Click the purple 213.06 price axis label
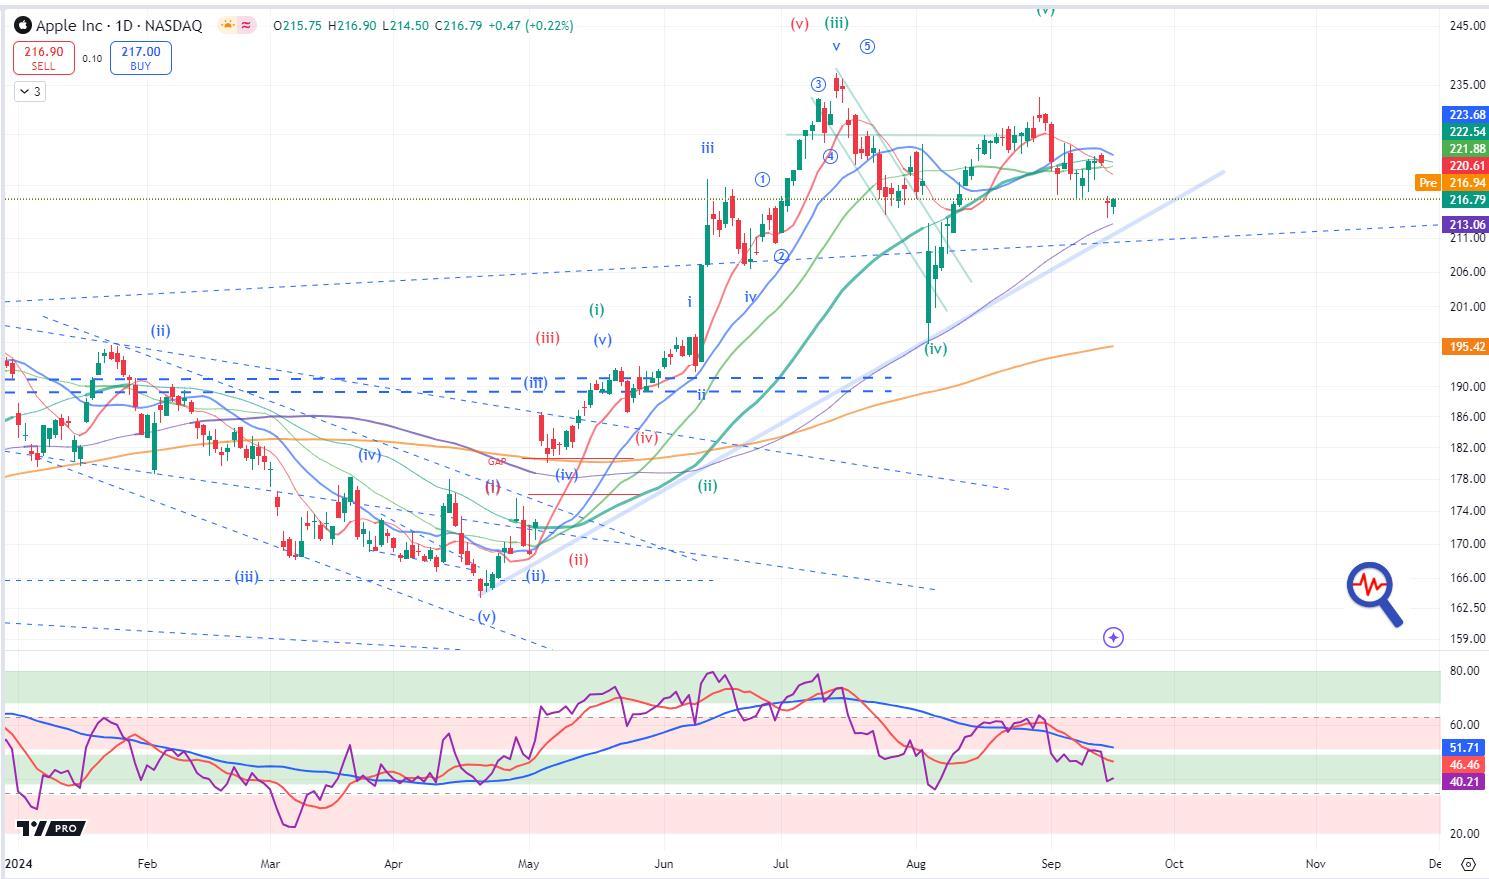Image resolution: width=1489 pixels, height=879 pixels. tap(1465, 225)
